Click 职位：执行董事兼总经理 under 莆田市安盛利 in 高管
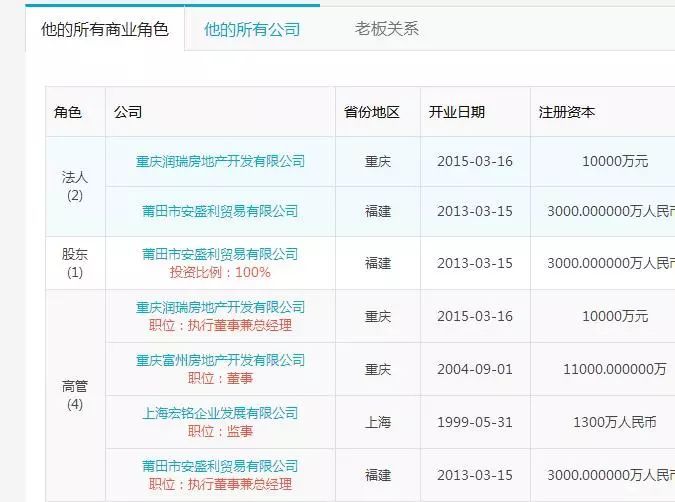The width and height of the screenshot is (675, 502). pos(220,484)
